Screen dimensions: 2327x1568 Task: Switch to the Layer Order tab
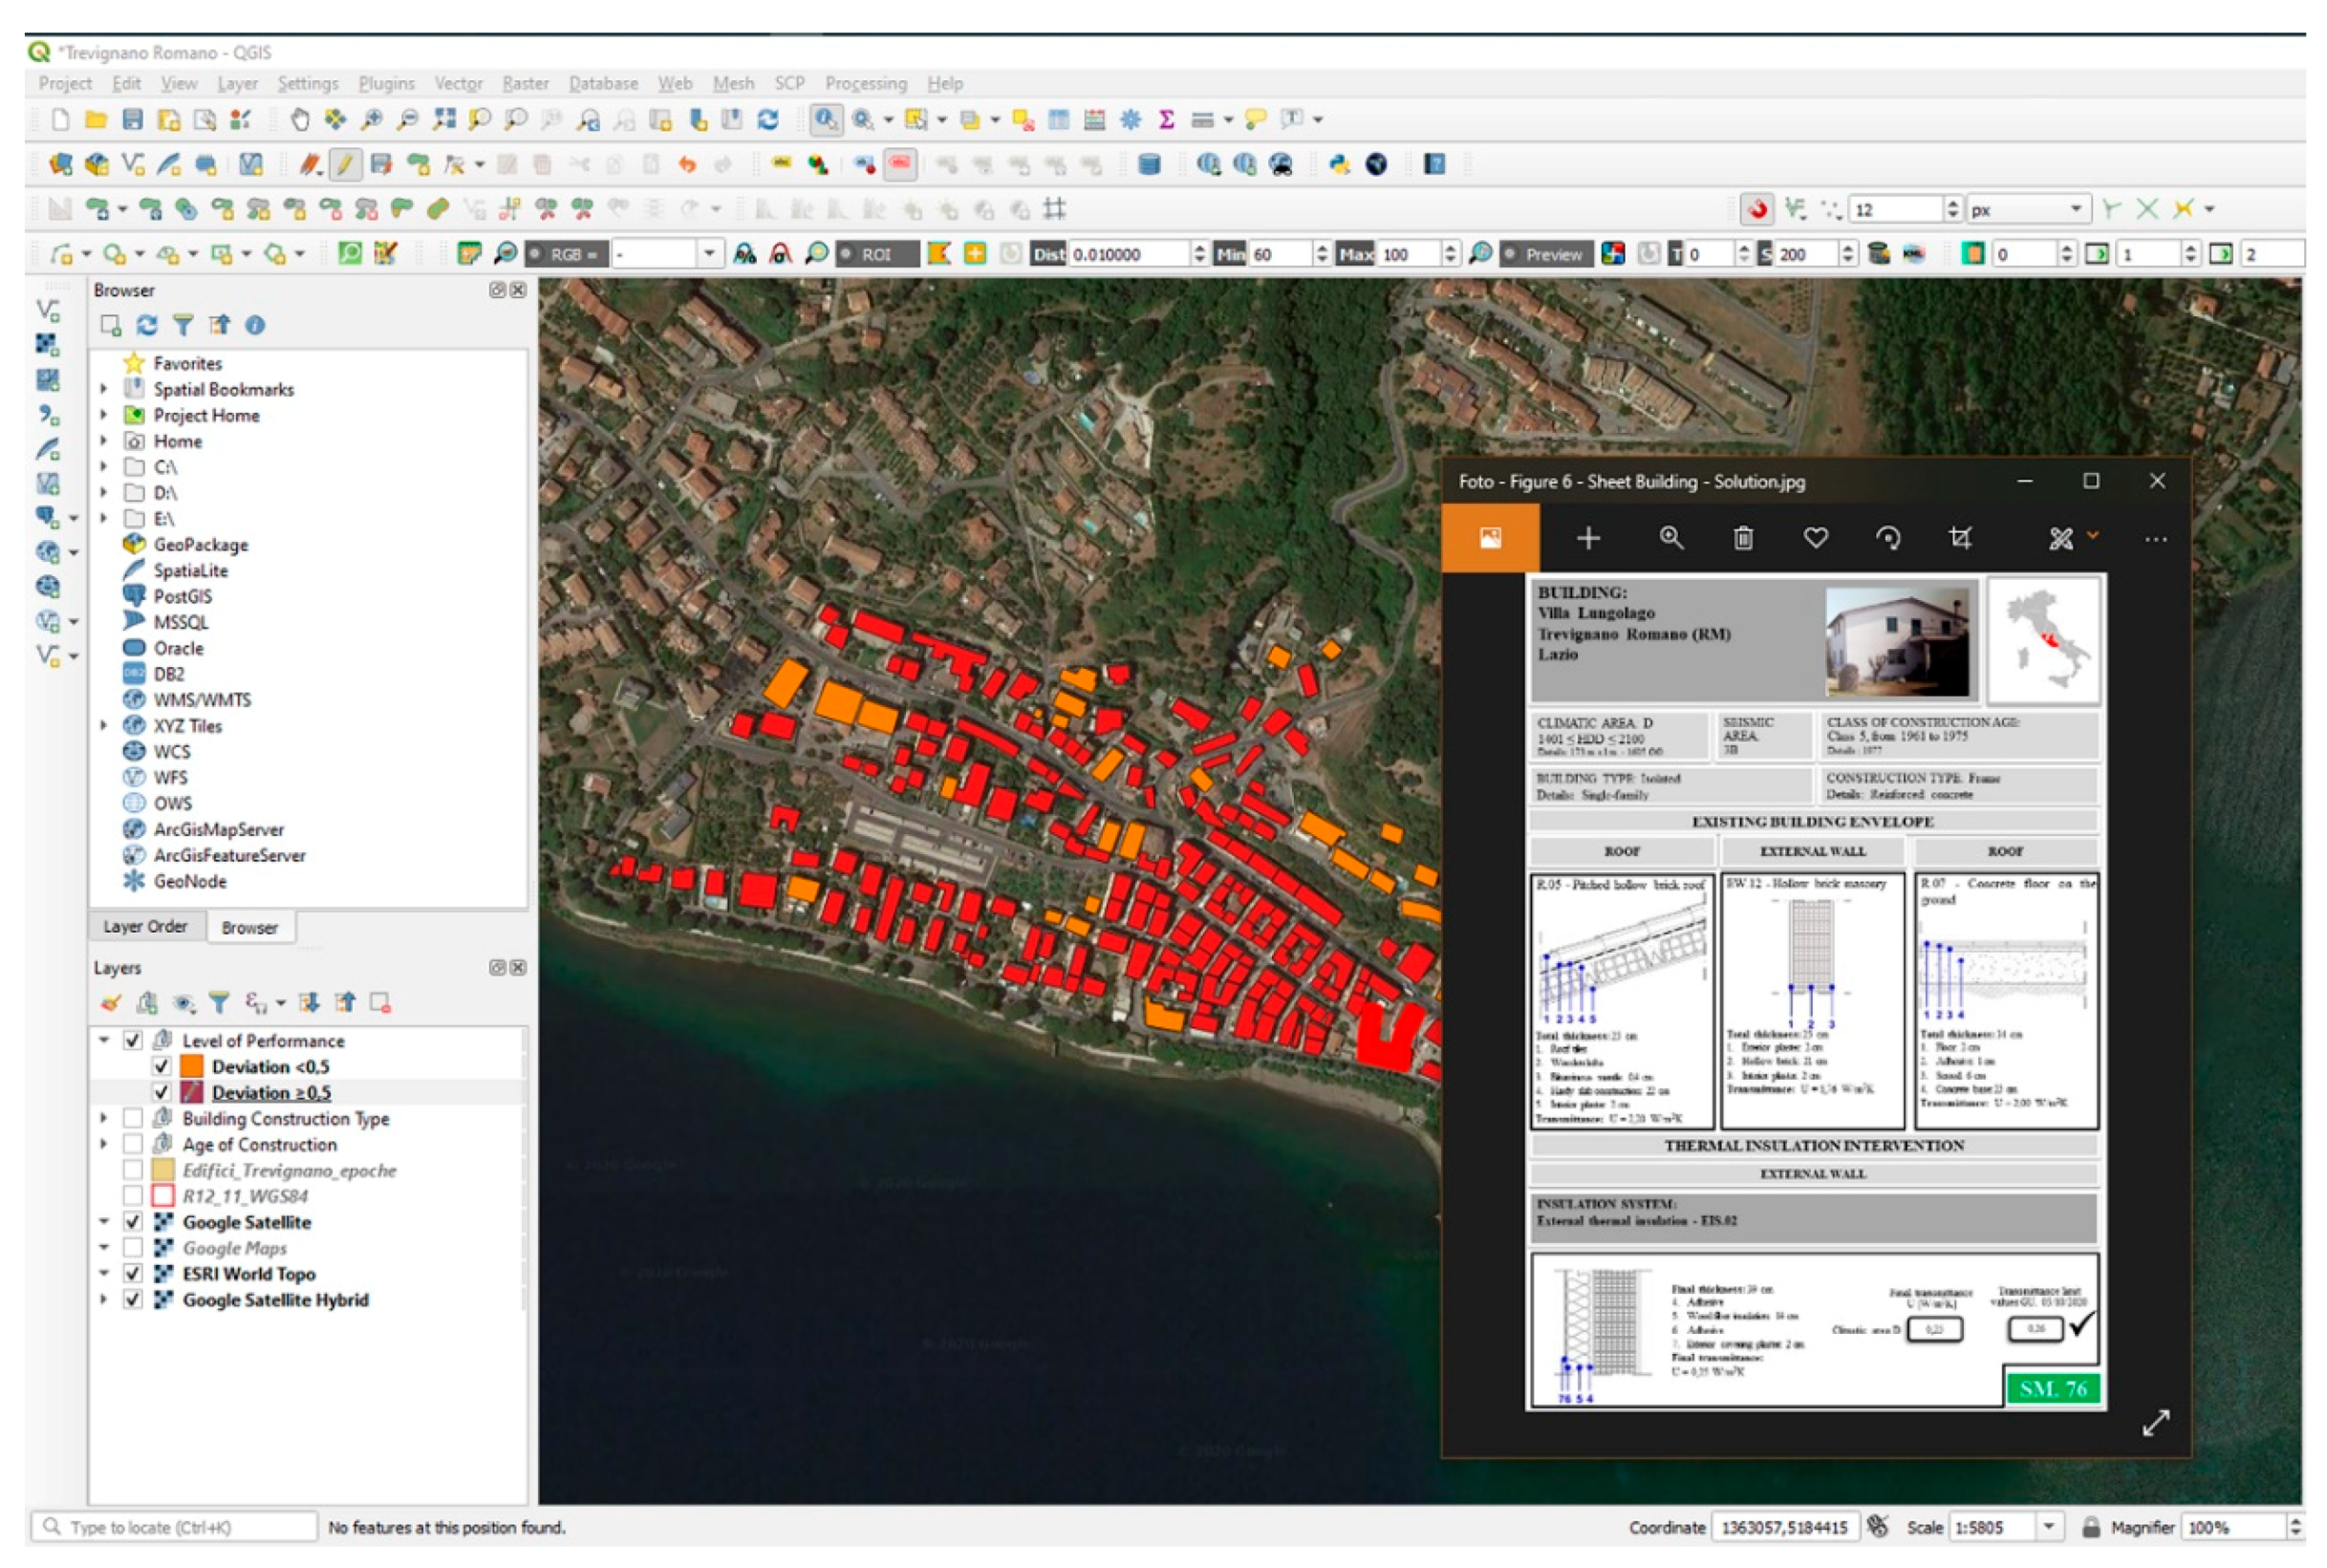coord(145,927)
